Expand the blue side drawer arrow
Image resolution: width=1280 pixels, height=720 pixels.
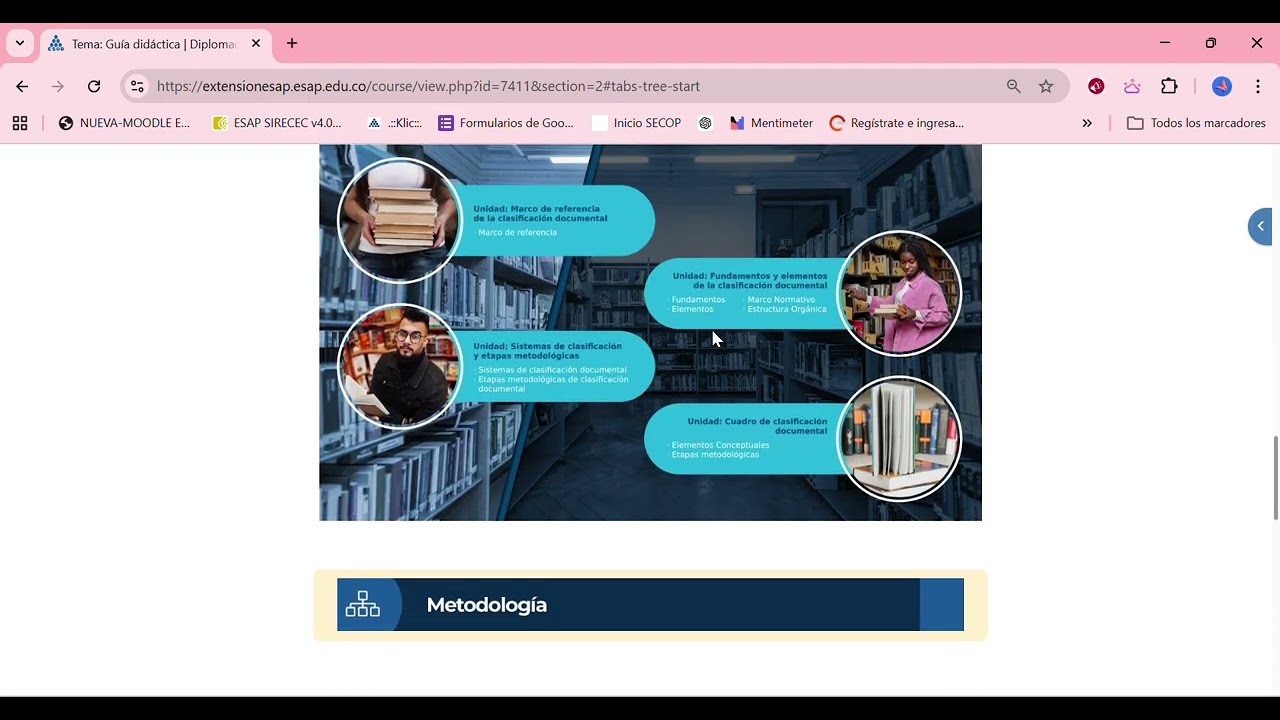[1260, 226]
